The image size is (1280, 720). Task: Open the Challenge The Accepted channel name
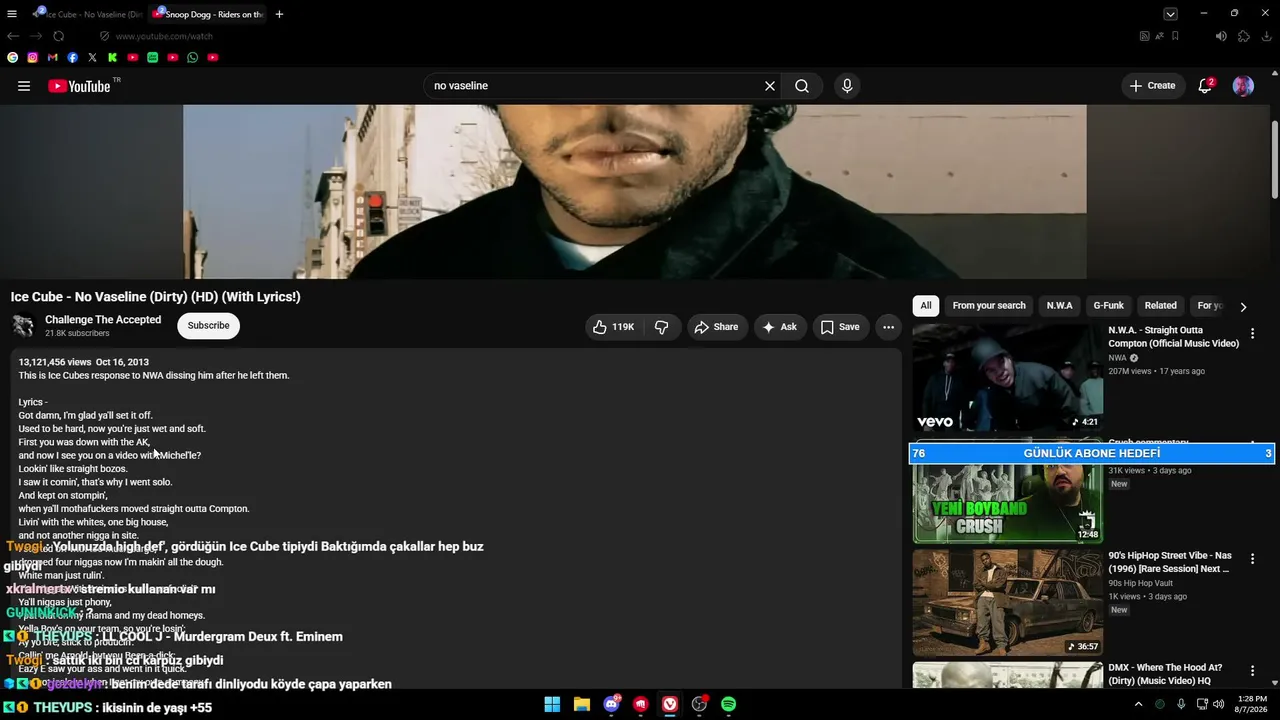pyautogui.click(x=103, y=320)
